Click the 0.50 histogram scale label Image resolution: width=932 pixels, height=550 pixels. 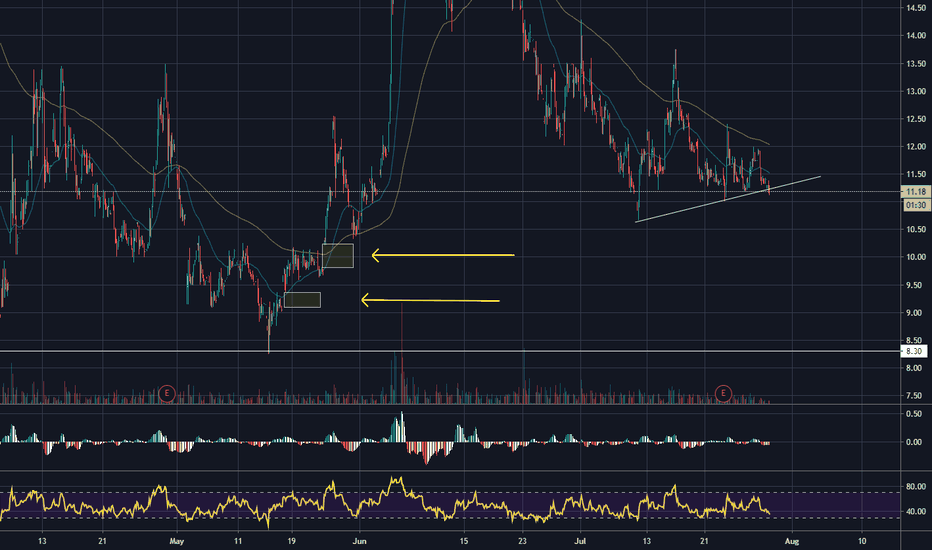tap(915, 414)
